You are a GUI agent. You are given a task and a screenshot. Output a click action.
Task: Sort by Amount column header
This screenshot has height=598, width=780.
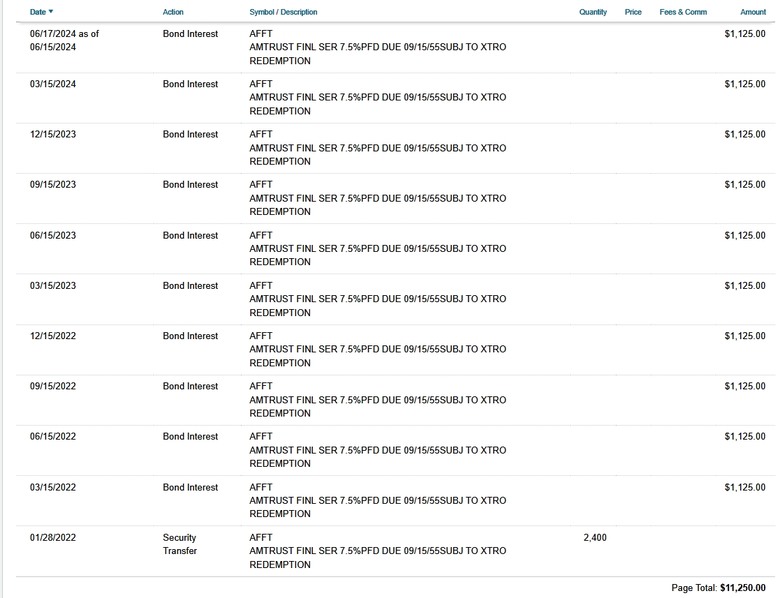[x=753, y=12]
